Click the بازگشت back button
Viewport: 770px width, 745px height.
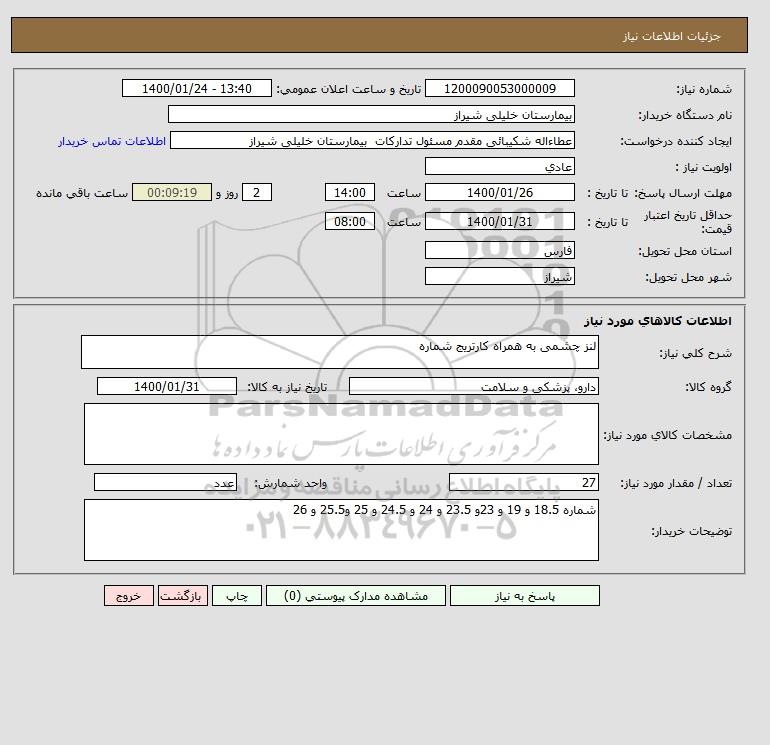[x=183, y=596]
